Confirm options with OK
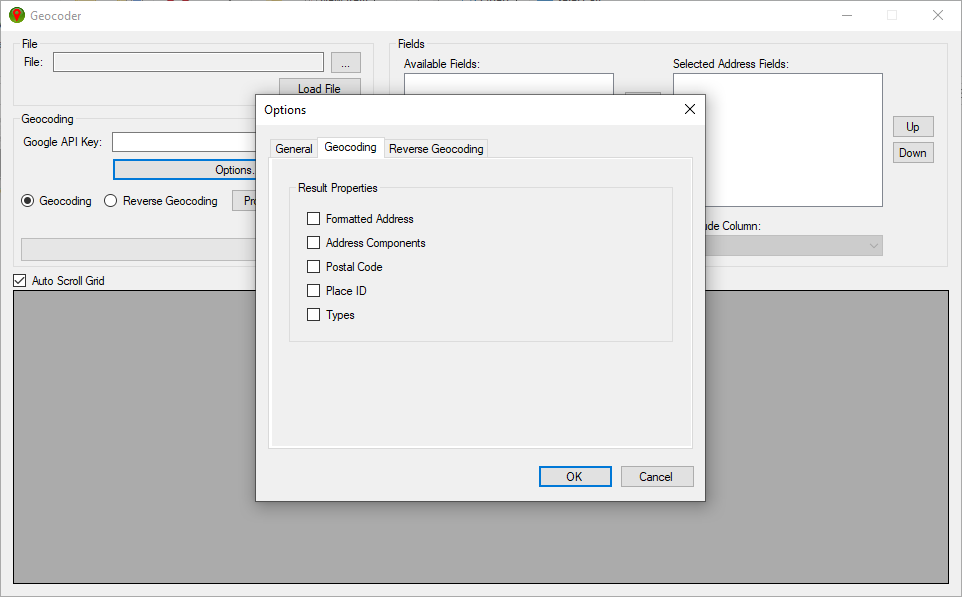Image resolution: width=962 pixels, height=597 pixels. point(575,476)
